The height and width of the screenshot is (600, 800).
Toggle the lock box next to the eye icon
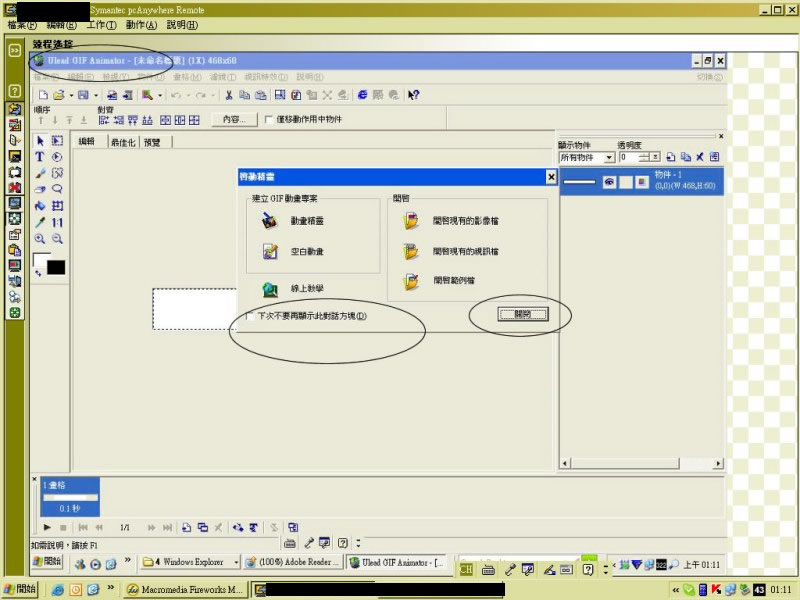point(626,182)
